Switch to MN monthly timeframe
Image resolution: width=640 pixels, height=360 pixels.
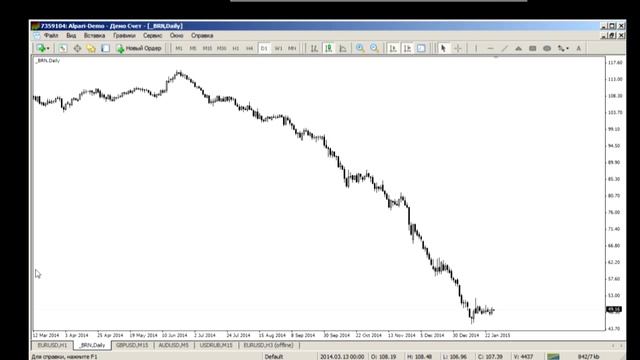tap(292, 48)
